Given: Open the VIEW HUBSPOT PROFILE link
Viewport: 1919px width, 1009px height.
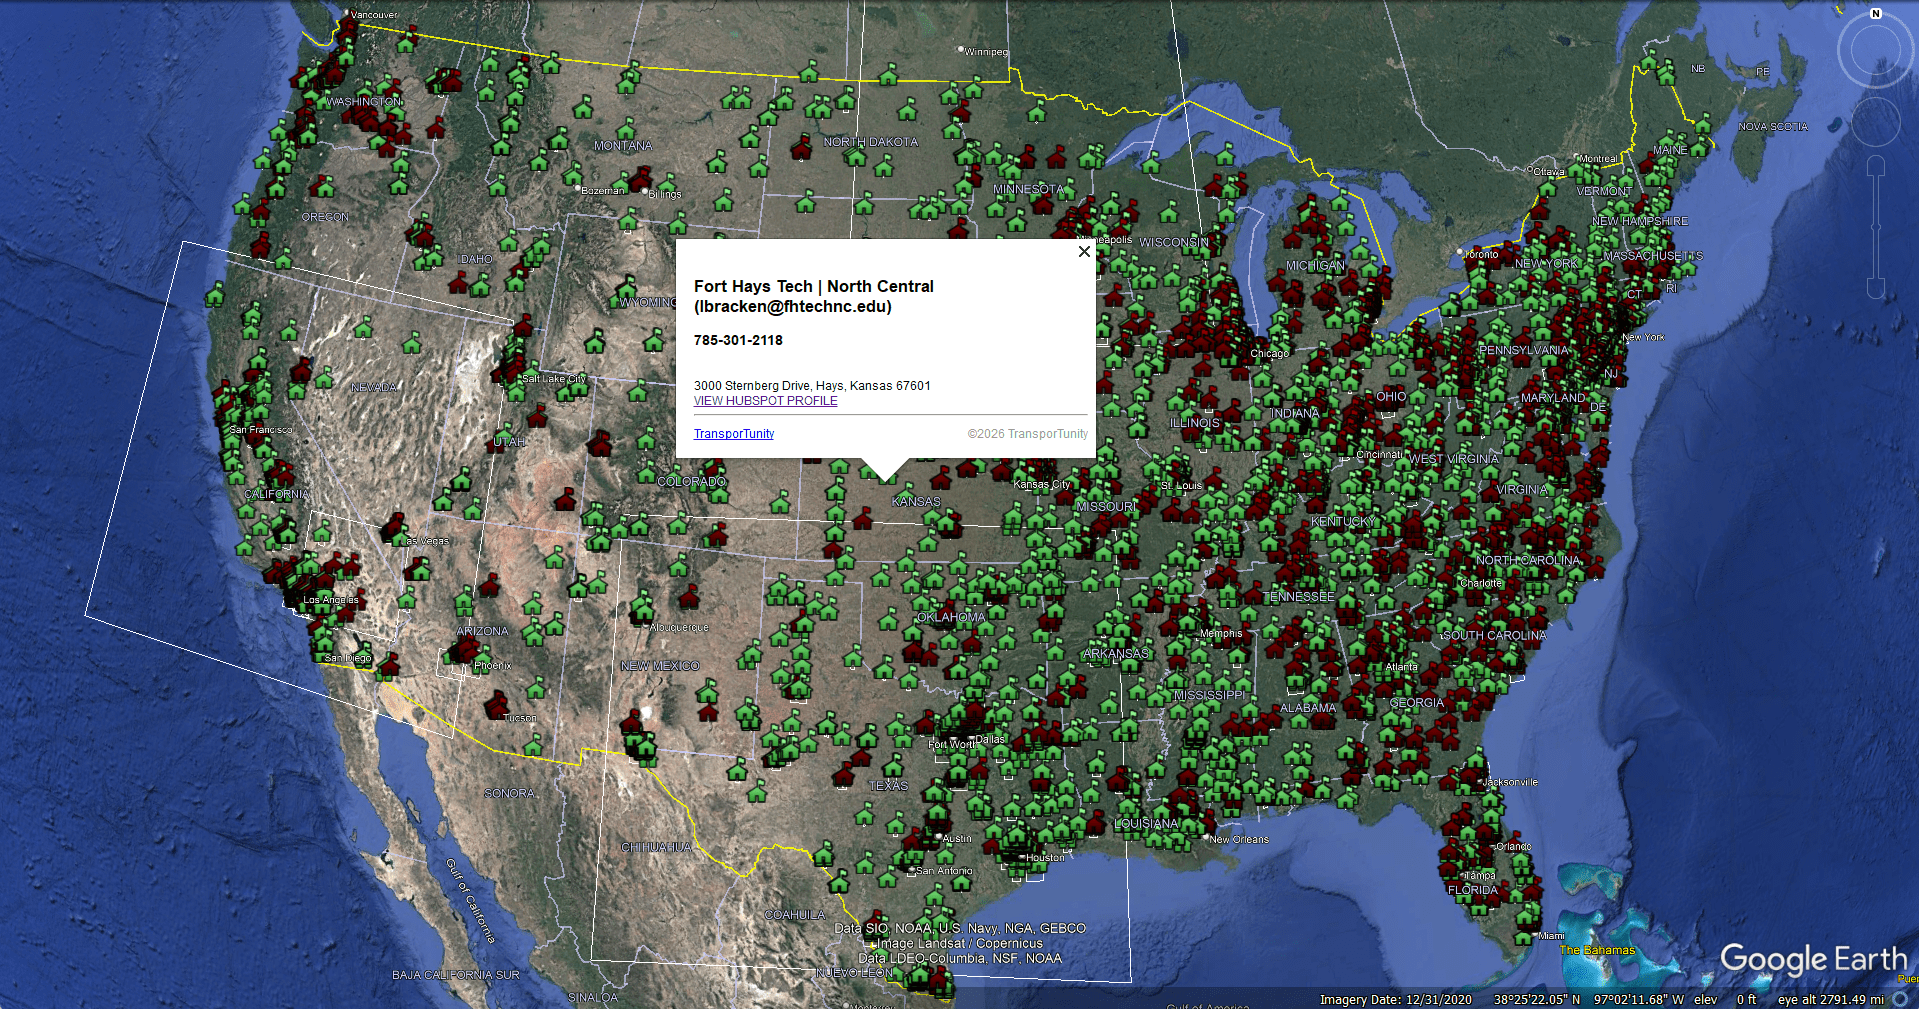Looking at the screenshot, I should tap(766, 401).
